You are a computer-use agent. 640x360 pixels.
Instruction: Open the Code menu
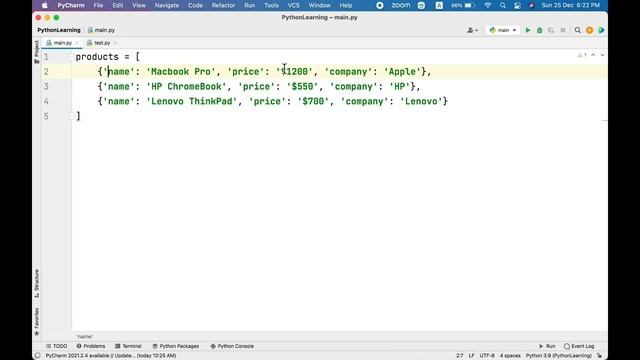tap(195, 5)
